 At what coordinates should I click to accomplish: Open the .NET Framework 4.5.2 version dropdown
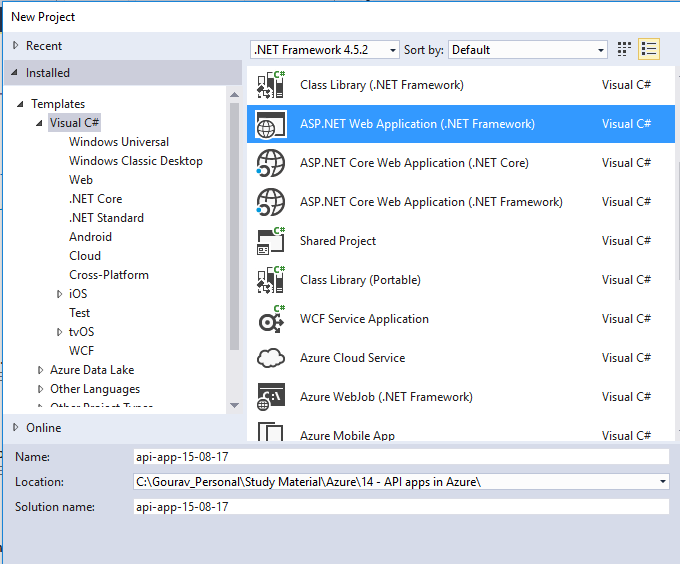pyautogui.click(x=325, y=49)
